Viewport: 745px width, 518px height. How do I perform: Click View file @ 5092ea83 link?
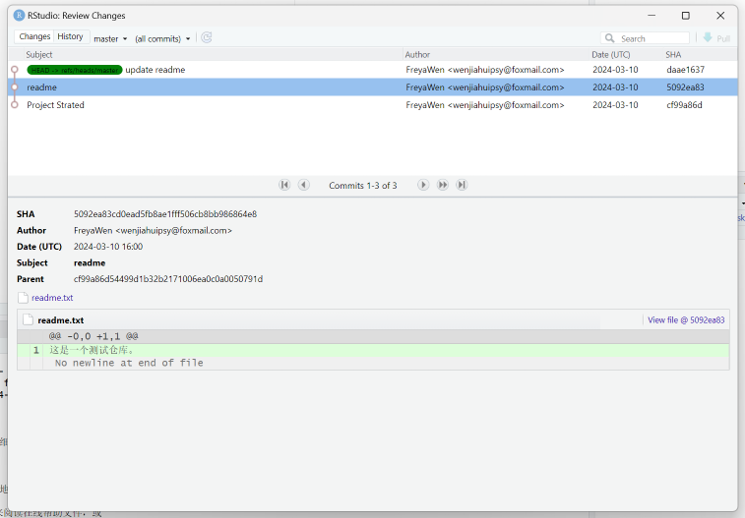(x=685, y=320)
